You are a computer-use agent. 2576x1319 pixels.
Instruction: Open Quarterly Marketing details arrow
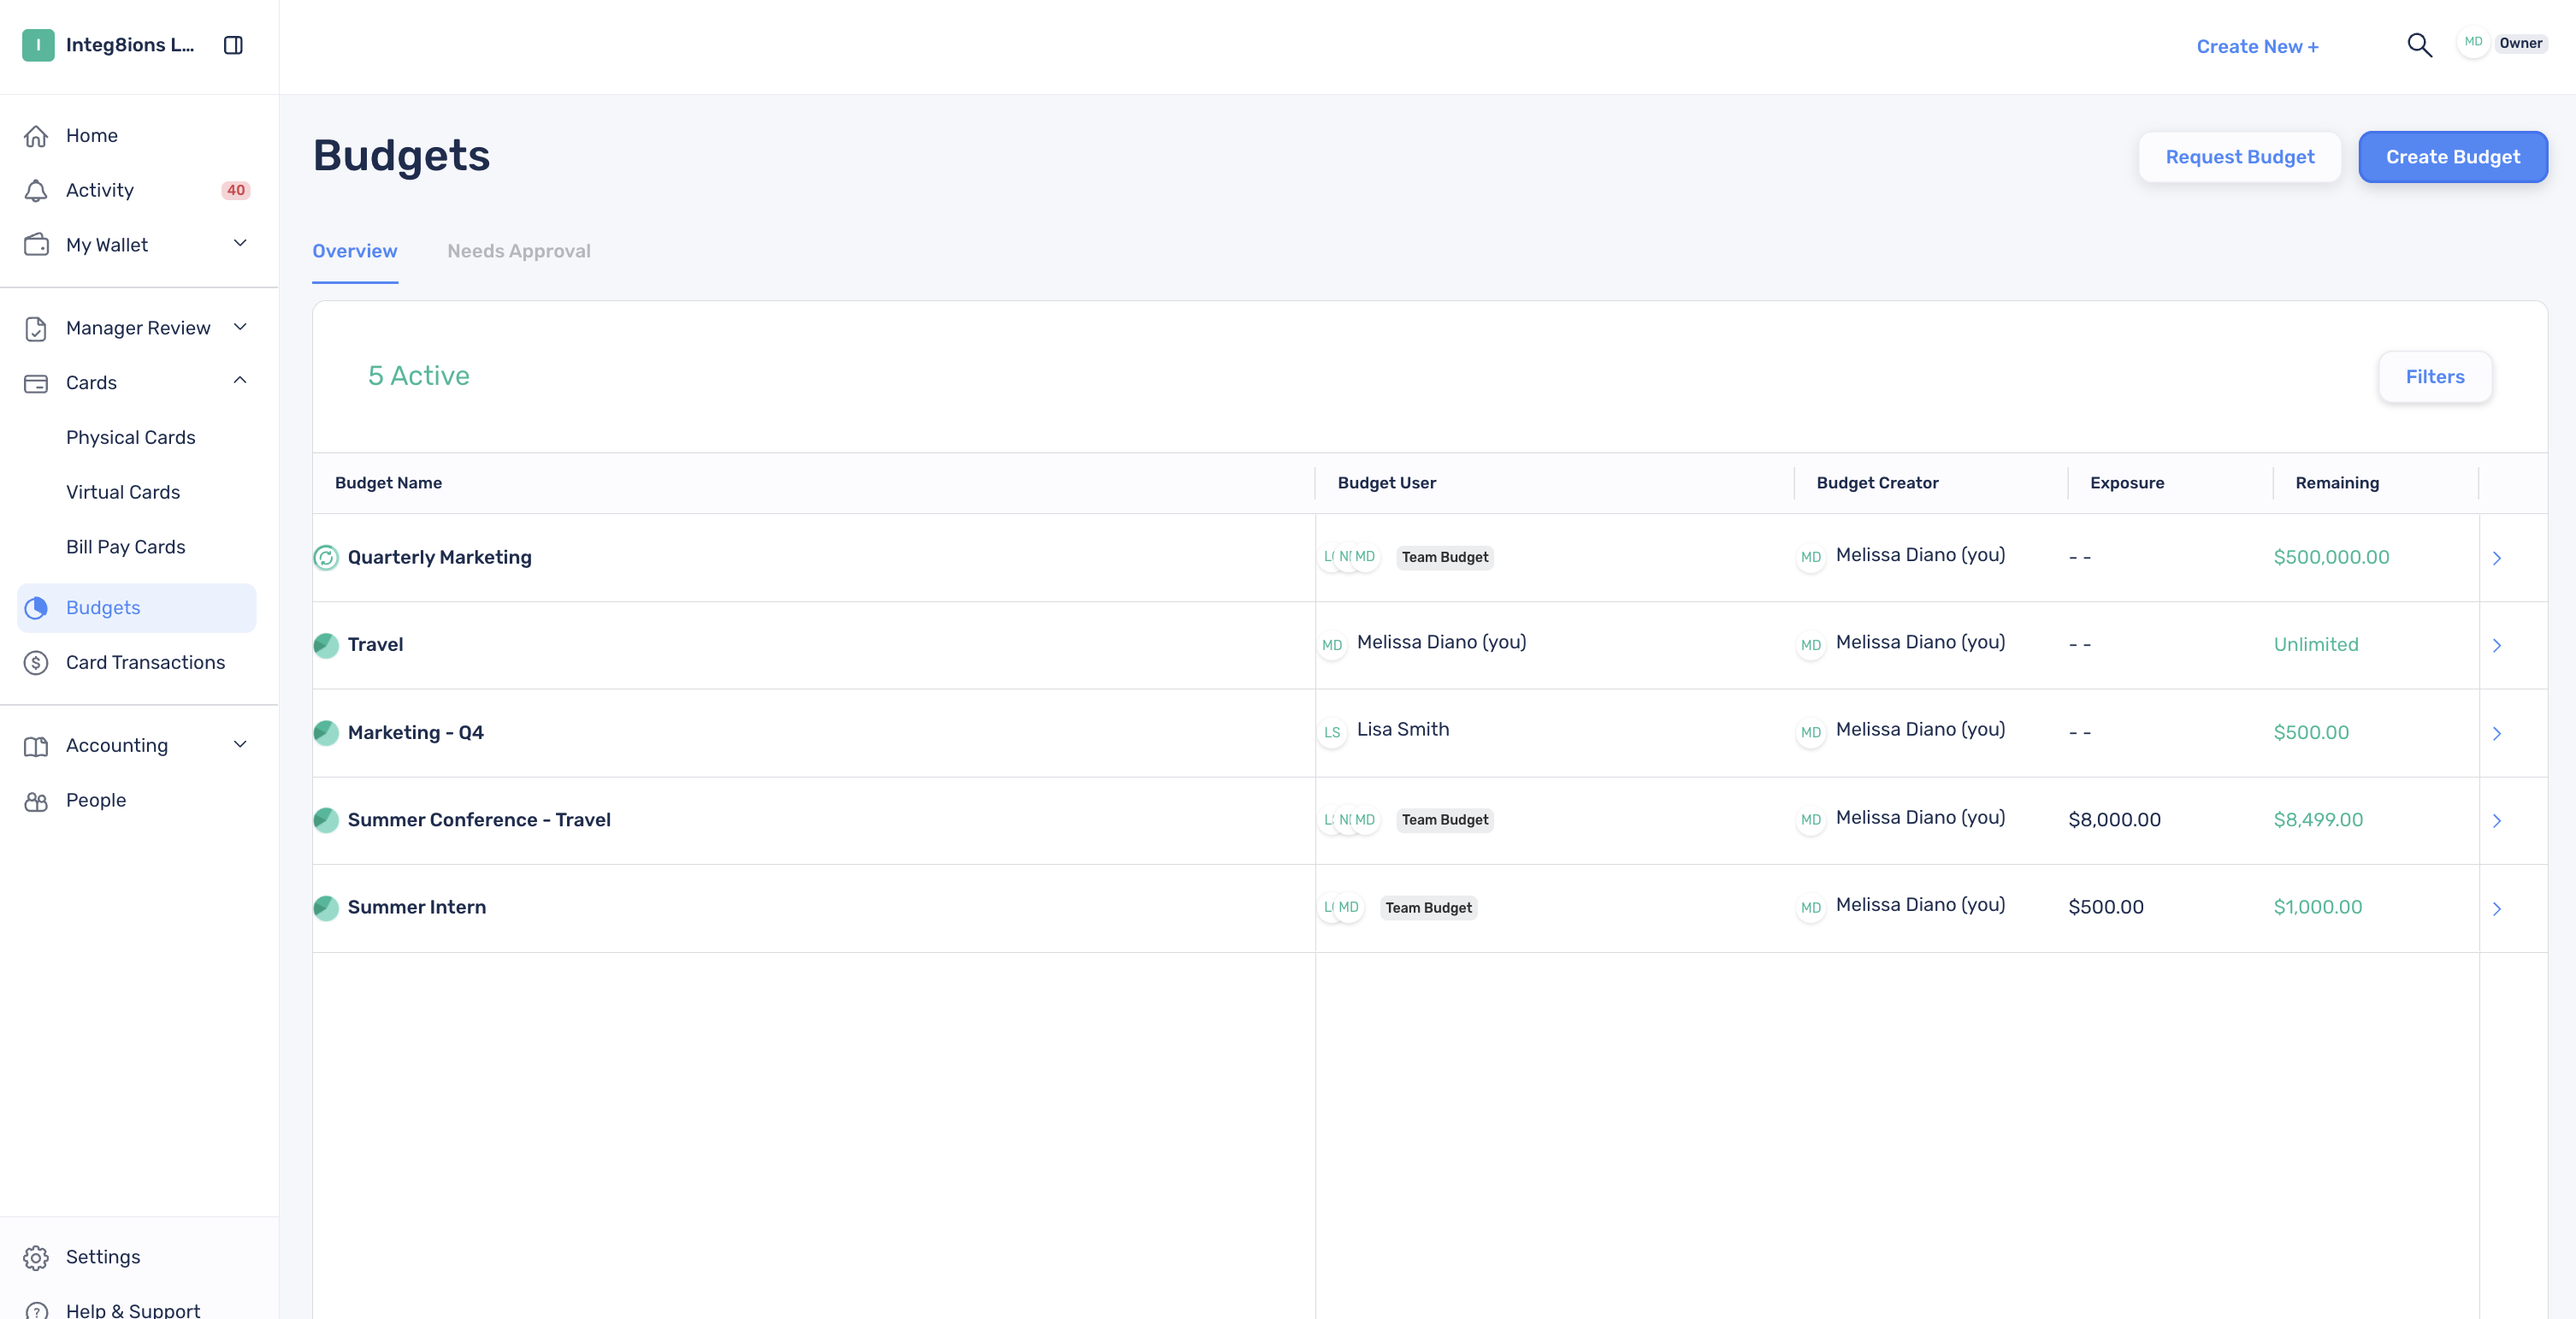coord(2497,558)
